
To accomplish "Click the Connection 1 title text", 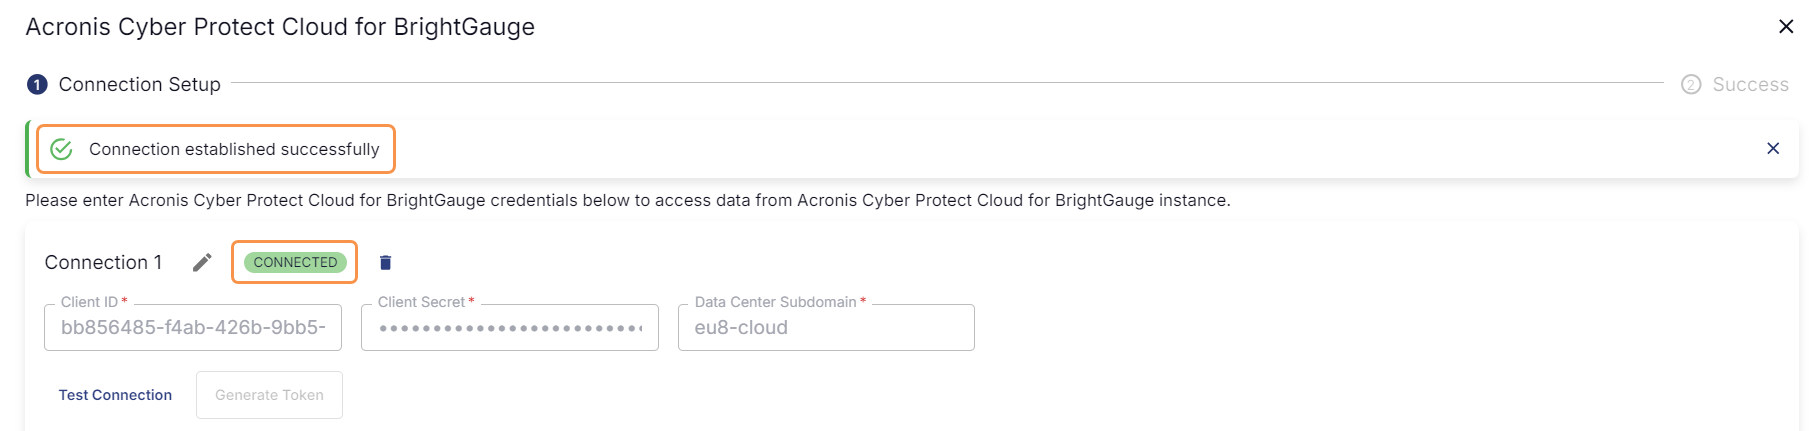I will click(103, 262).
